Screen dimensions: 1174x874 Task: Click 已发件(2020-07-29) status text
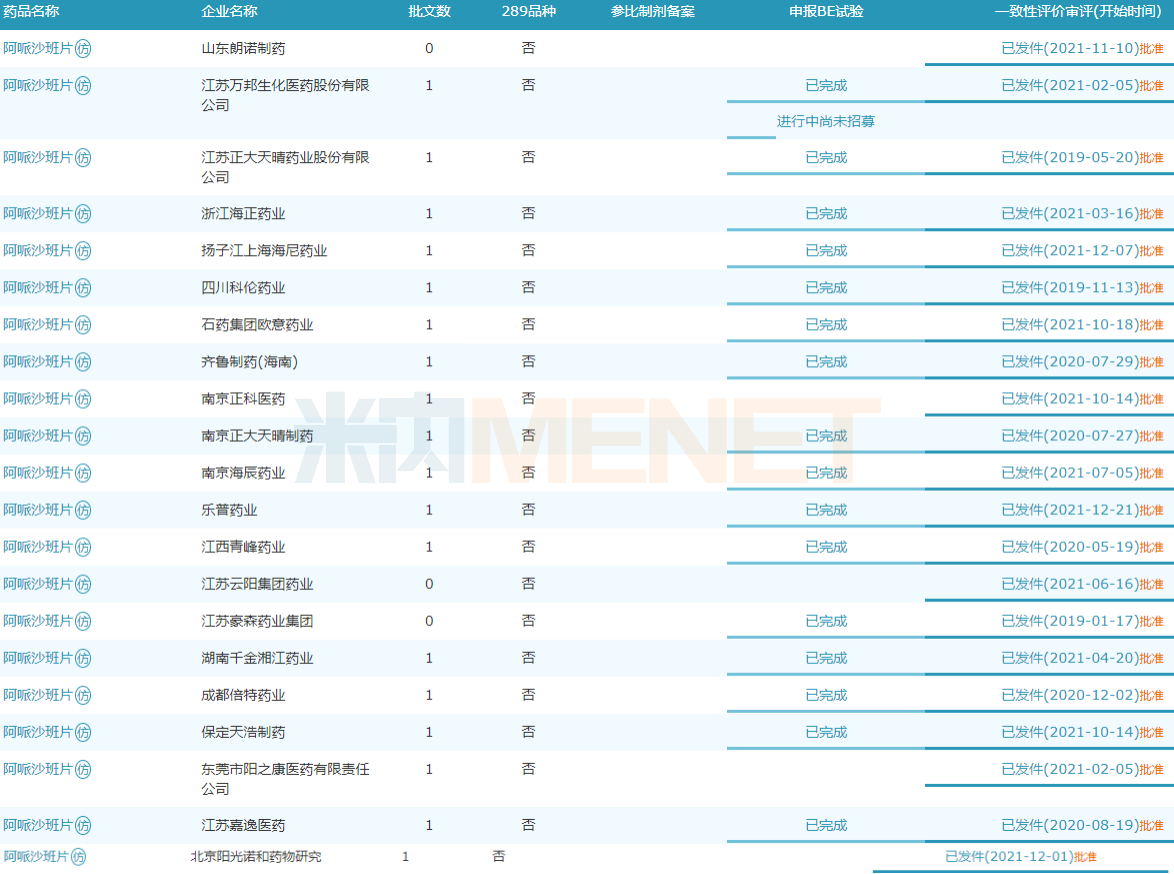[1070, 362]
